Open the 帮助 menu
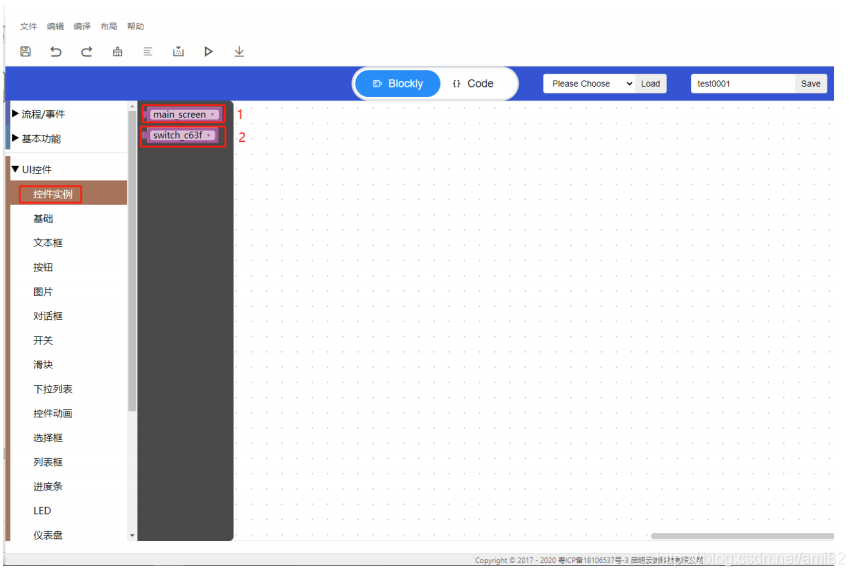 click(x=135, y=26)
